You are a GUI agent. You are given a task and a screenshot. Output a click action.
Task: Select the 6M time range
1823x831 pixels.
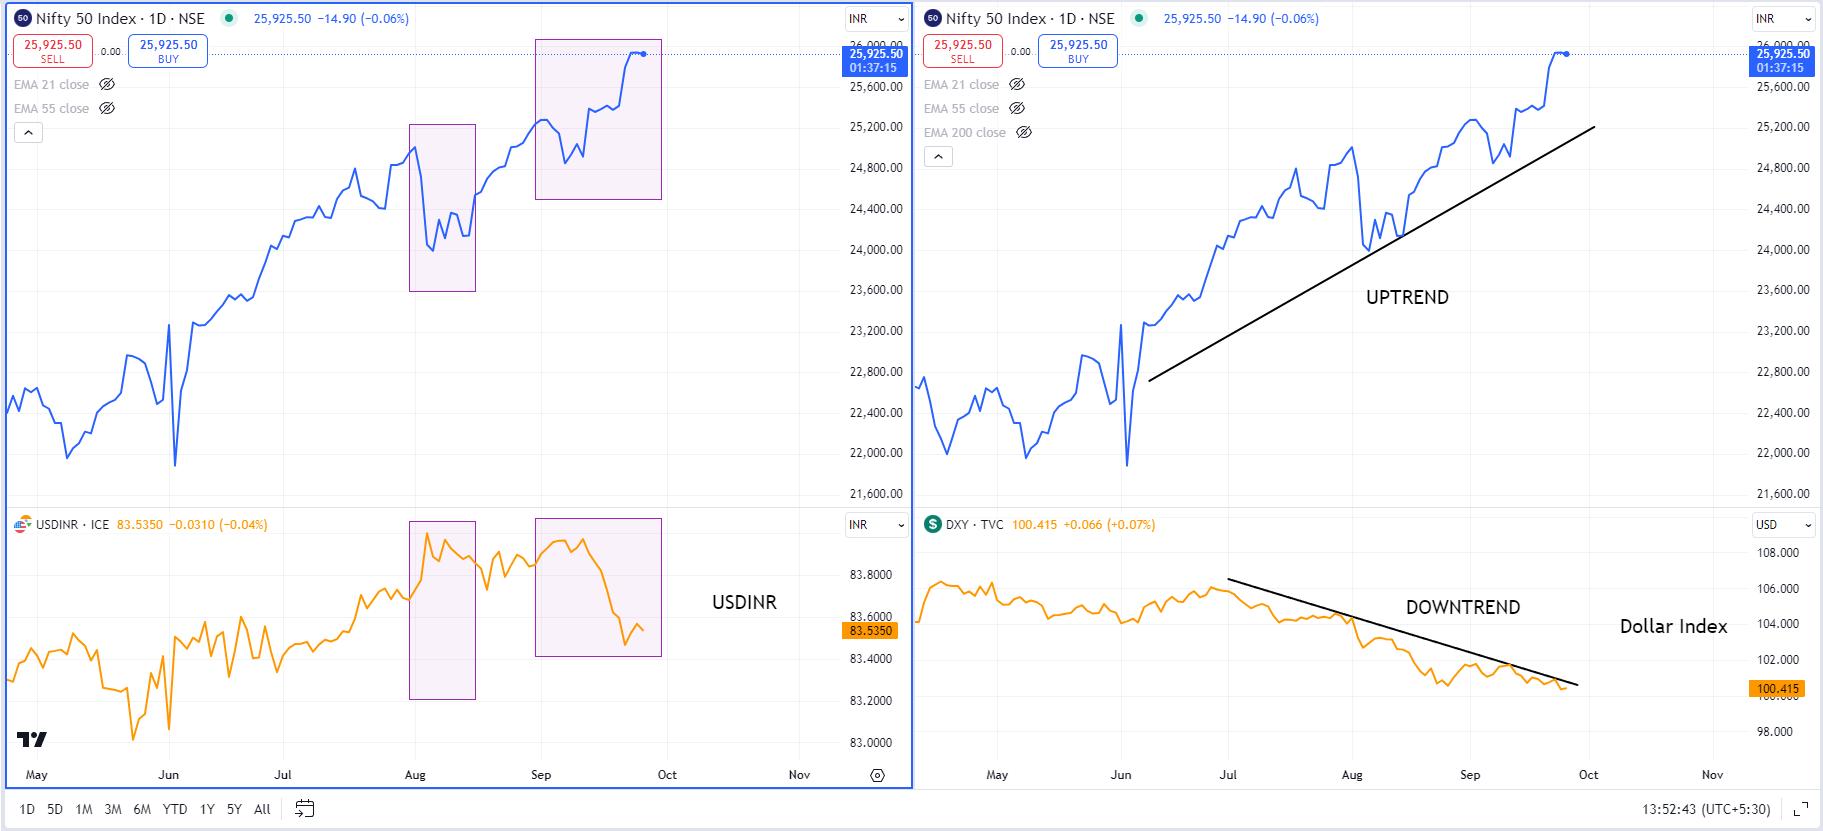pos(142,809)
